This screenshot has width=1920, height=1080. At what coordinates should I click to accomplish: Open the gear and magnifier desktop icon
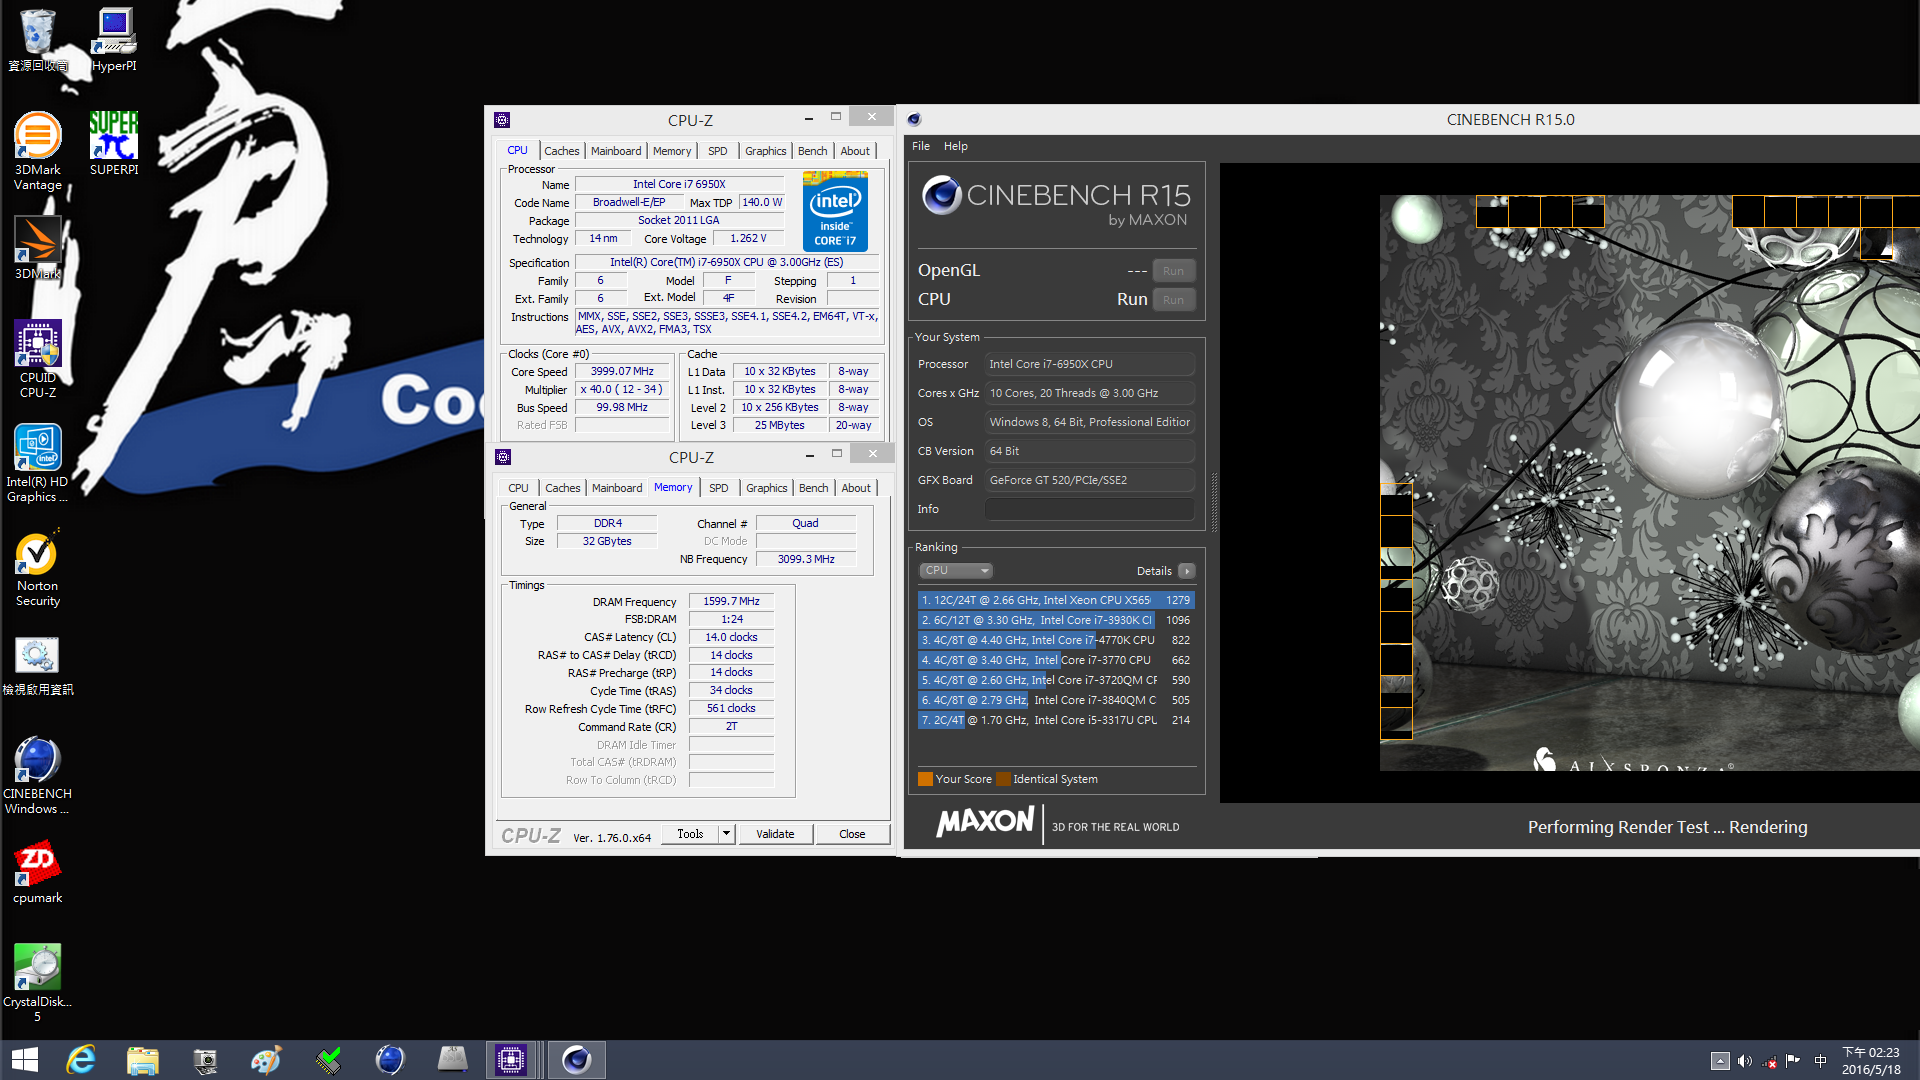click(38, 665)
